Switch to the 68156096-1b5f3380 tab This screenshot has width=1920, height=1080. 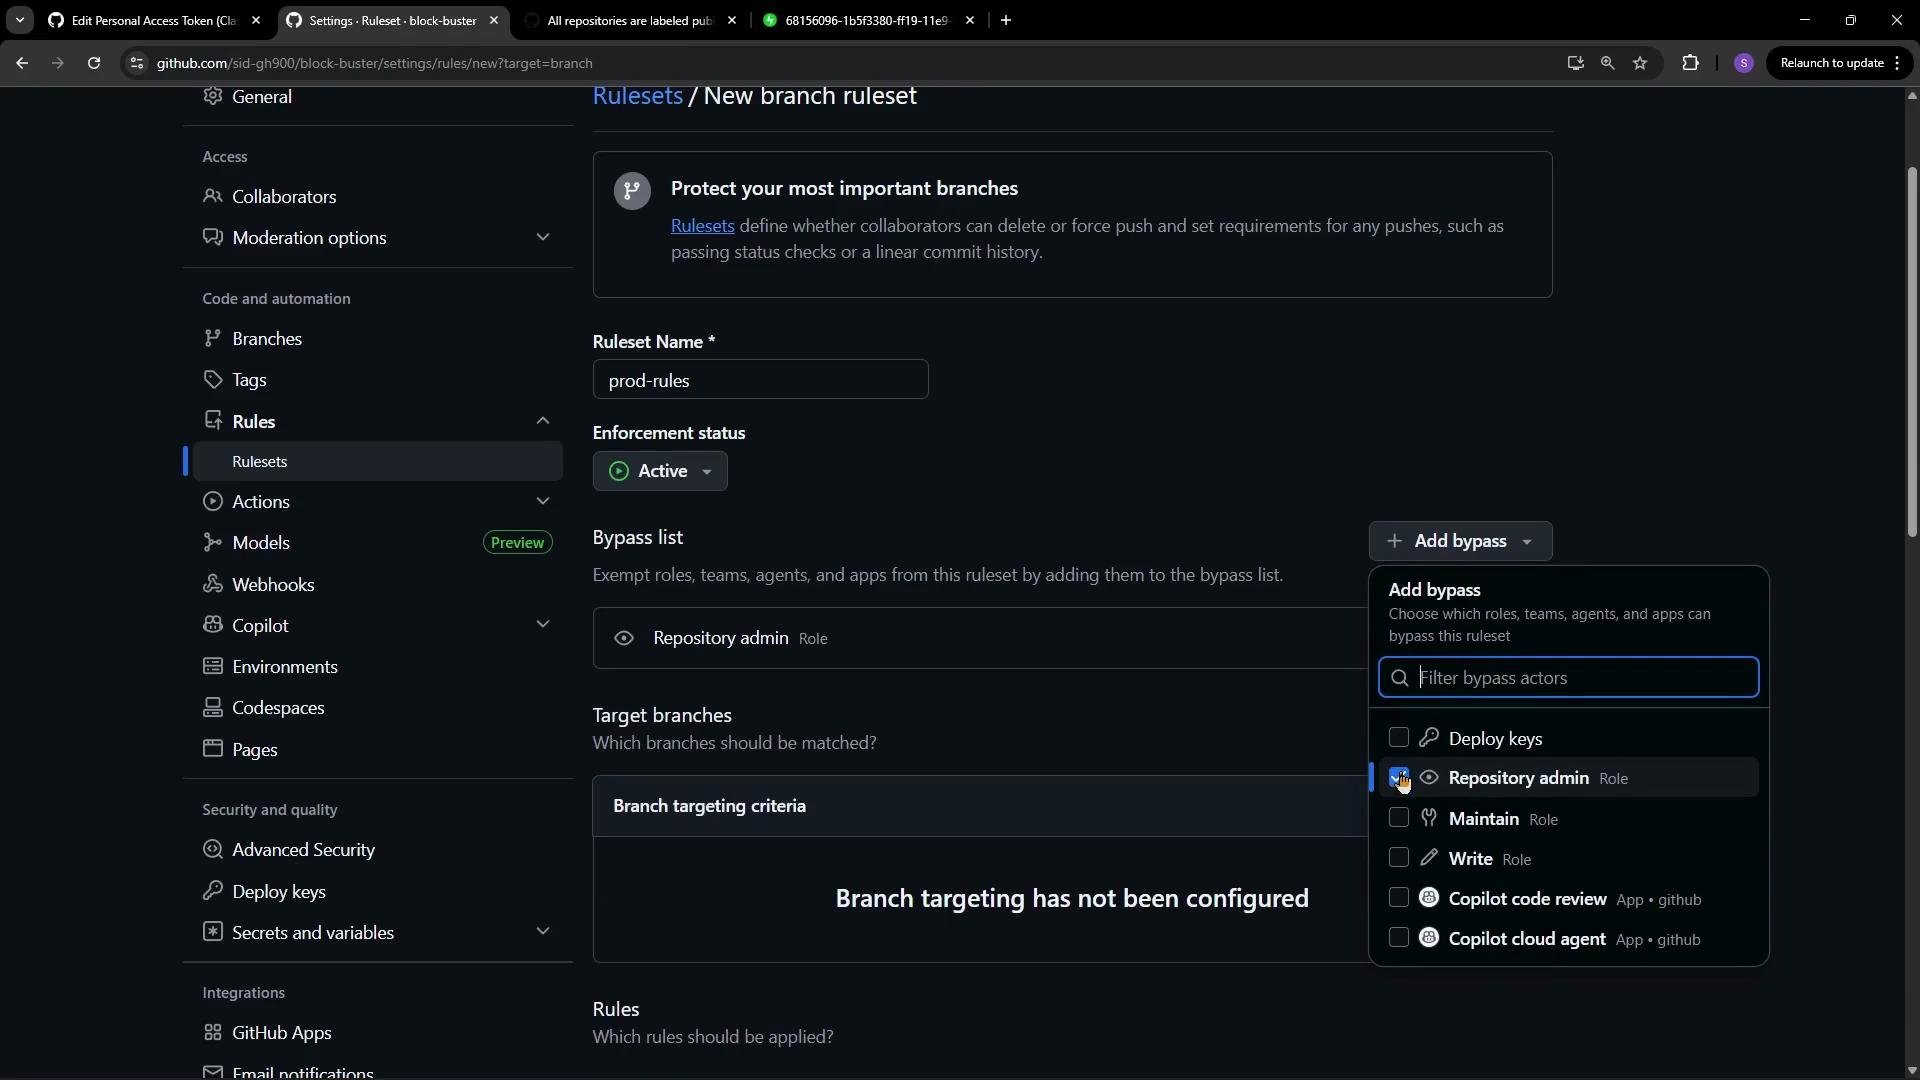pos(868,20)
